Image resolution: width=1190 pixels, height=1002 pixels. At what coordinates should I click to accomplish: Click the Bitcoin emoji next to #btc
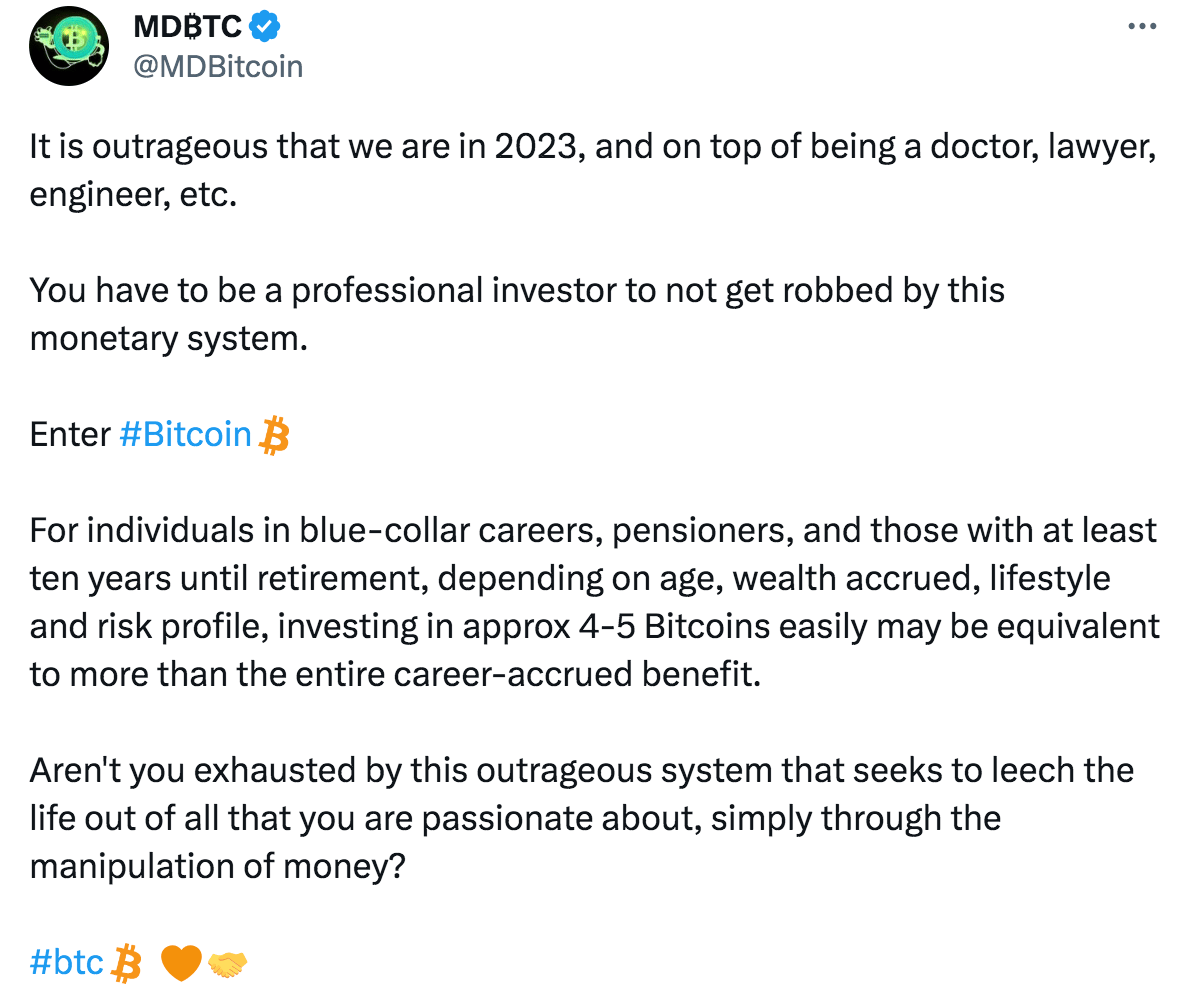point(127,964)
